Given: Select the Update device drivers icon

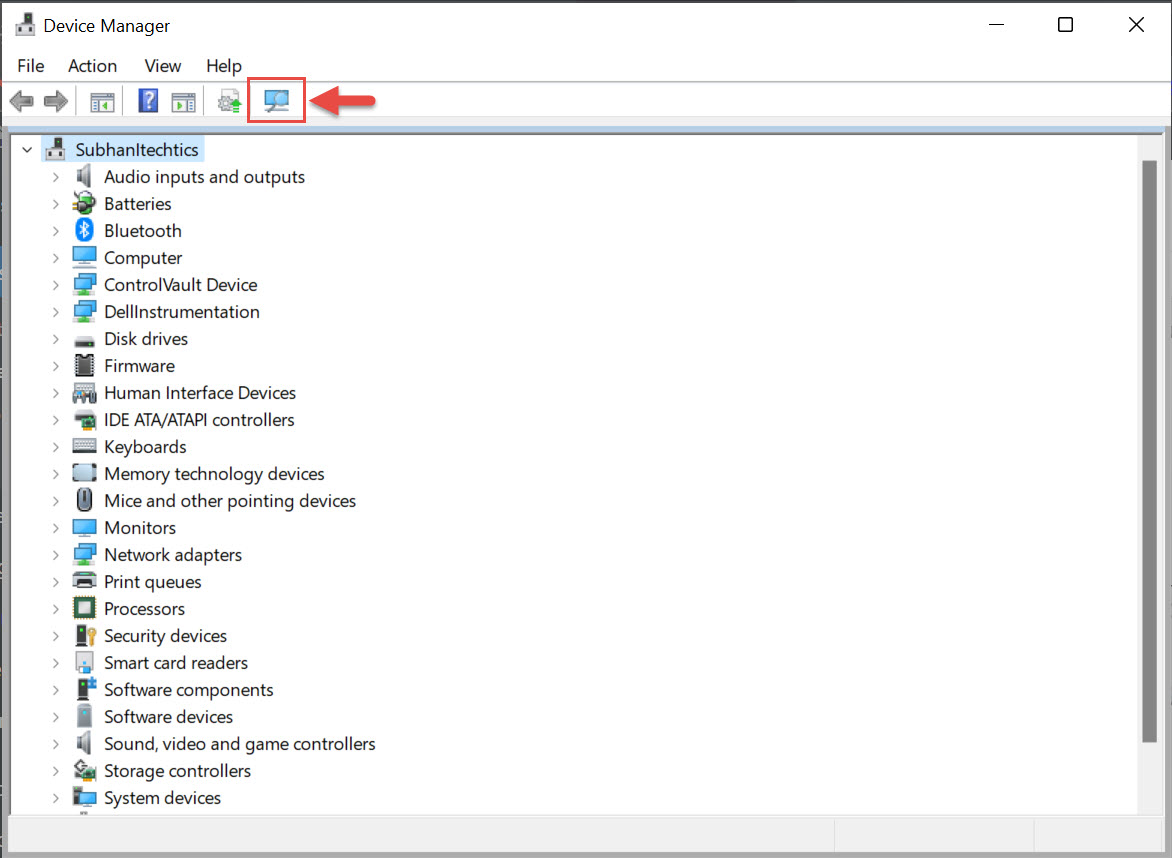Looking at the screenshot, I should (227, 100).
